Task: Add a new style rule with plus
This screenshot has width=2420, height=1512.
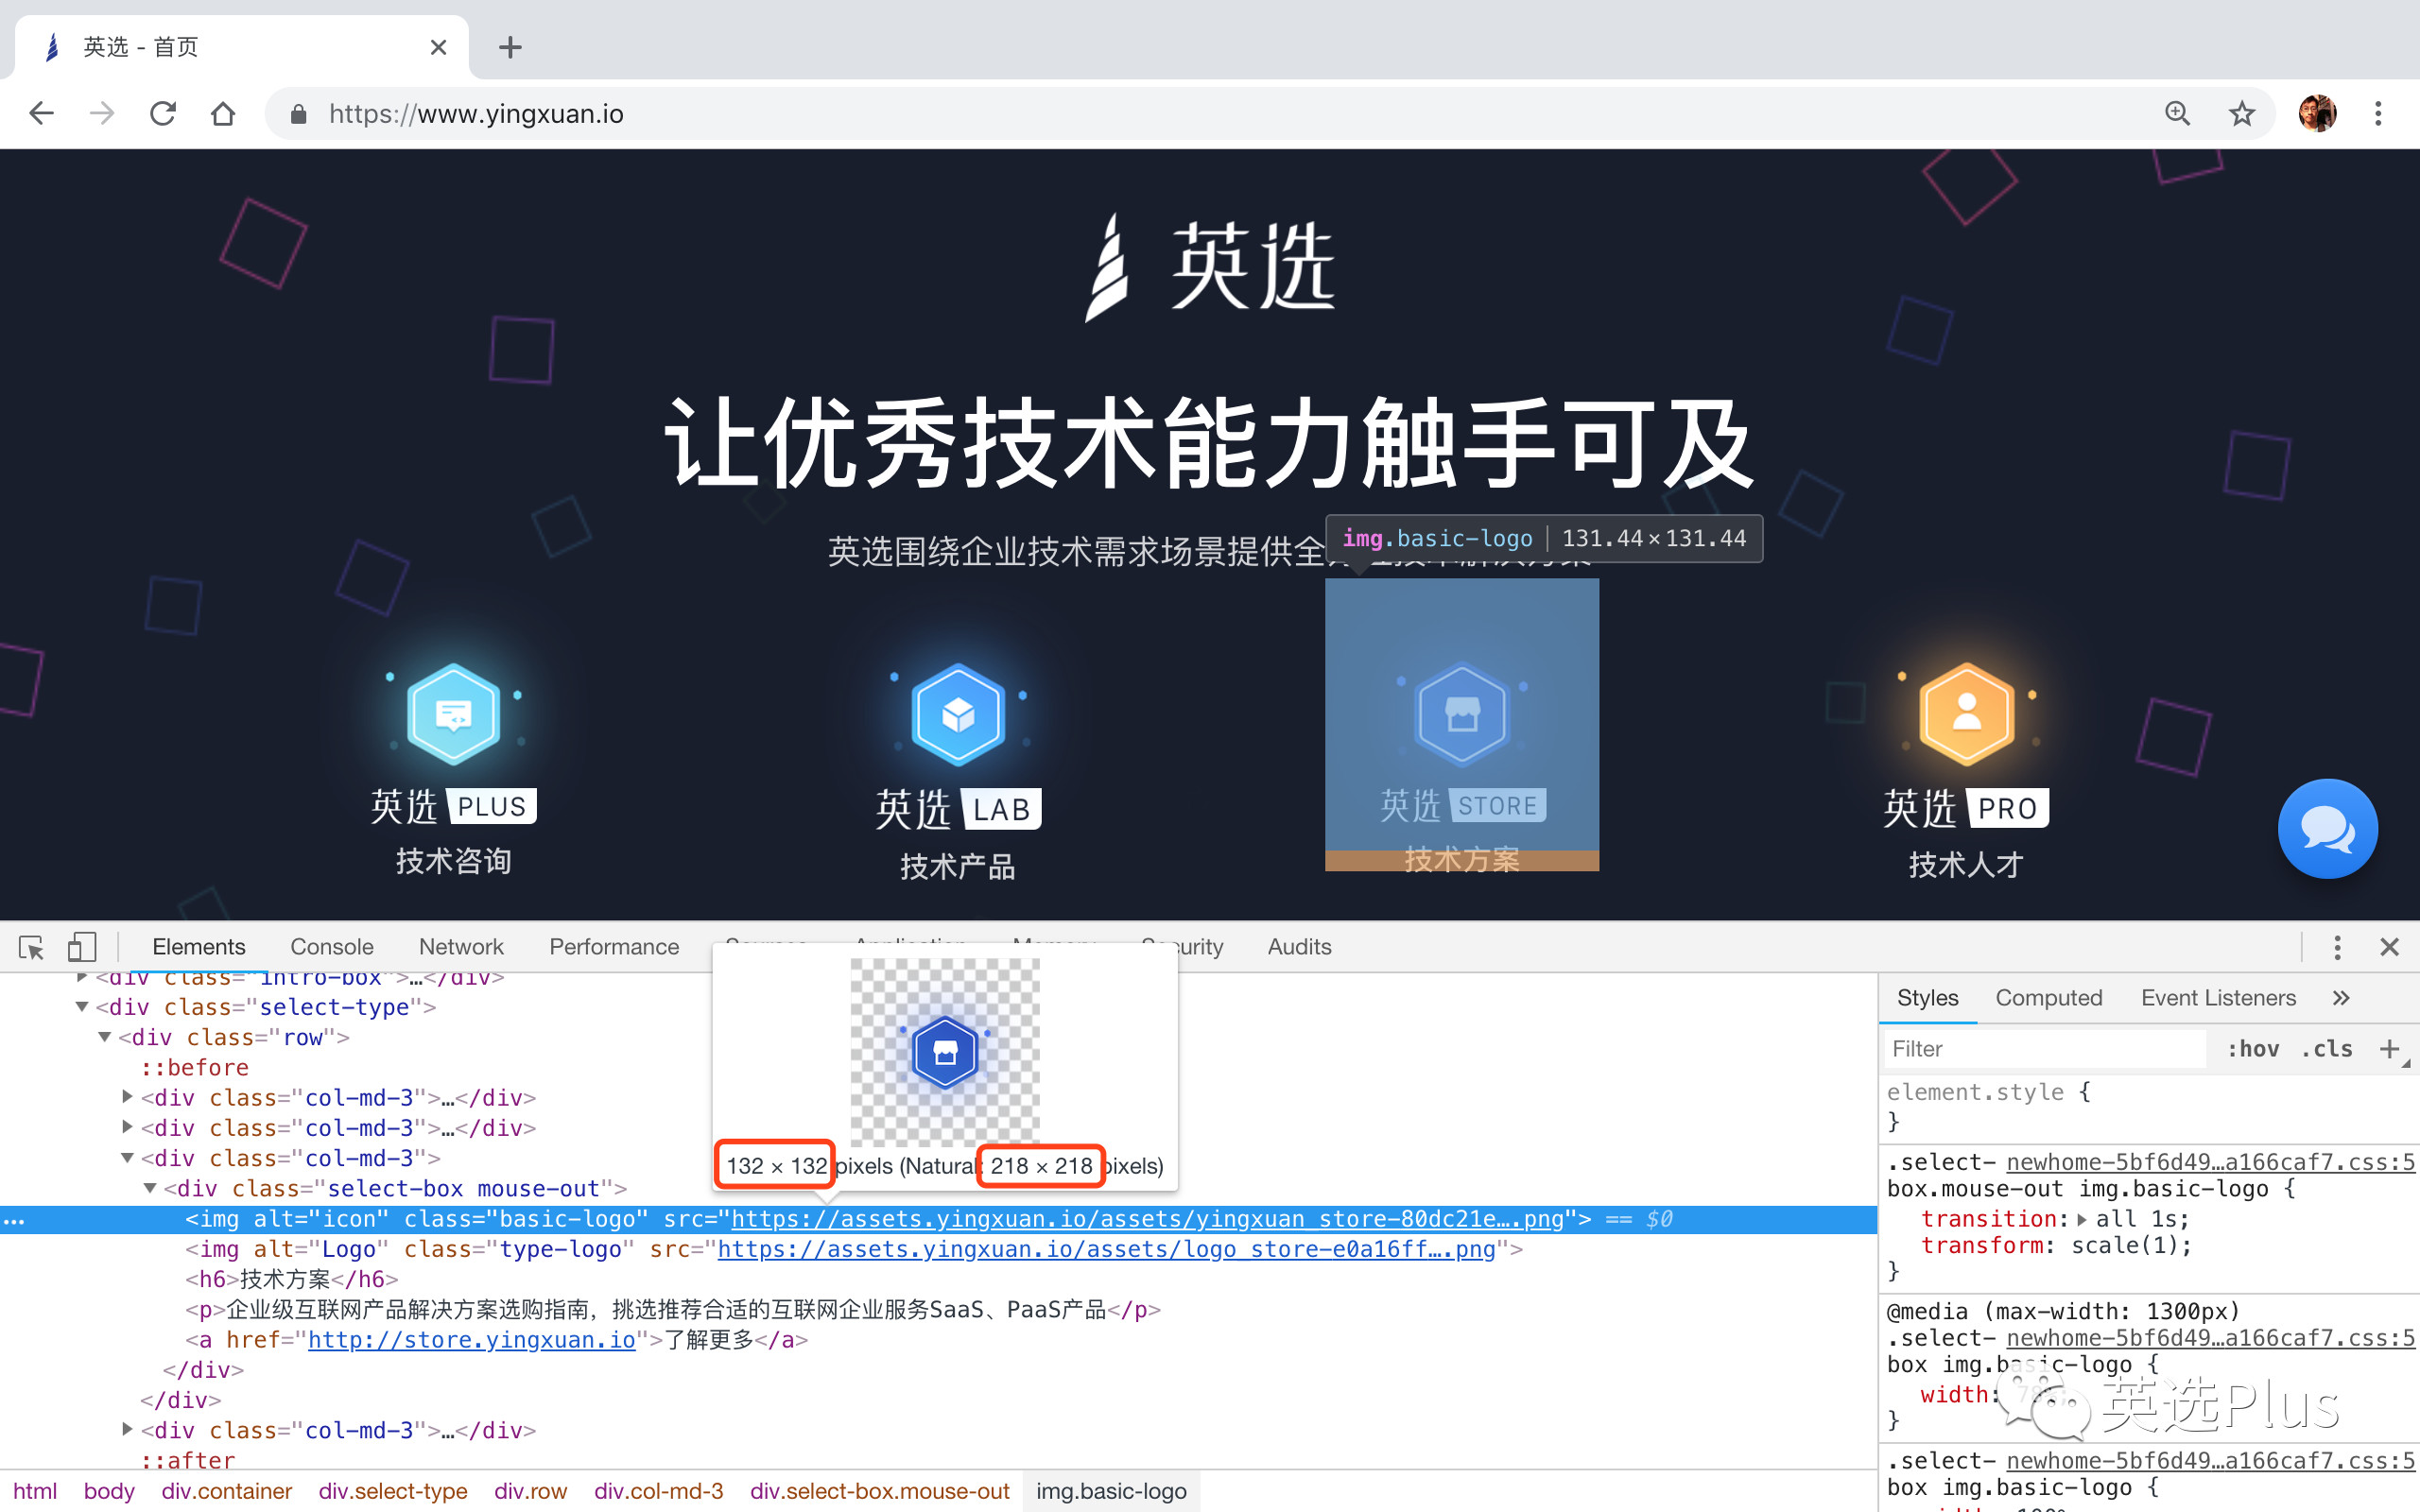Action: click(x=2389, y=1048)
